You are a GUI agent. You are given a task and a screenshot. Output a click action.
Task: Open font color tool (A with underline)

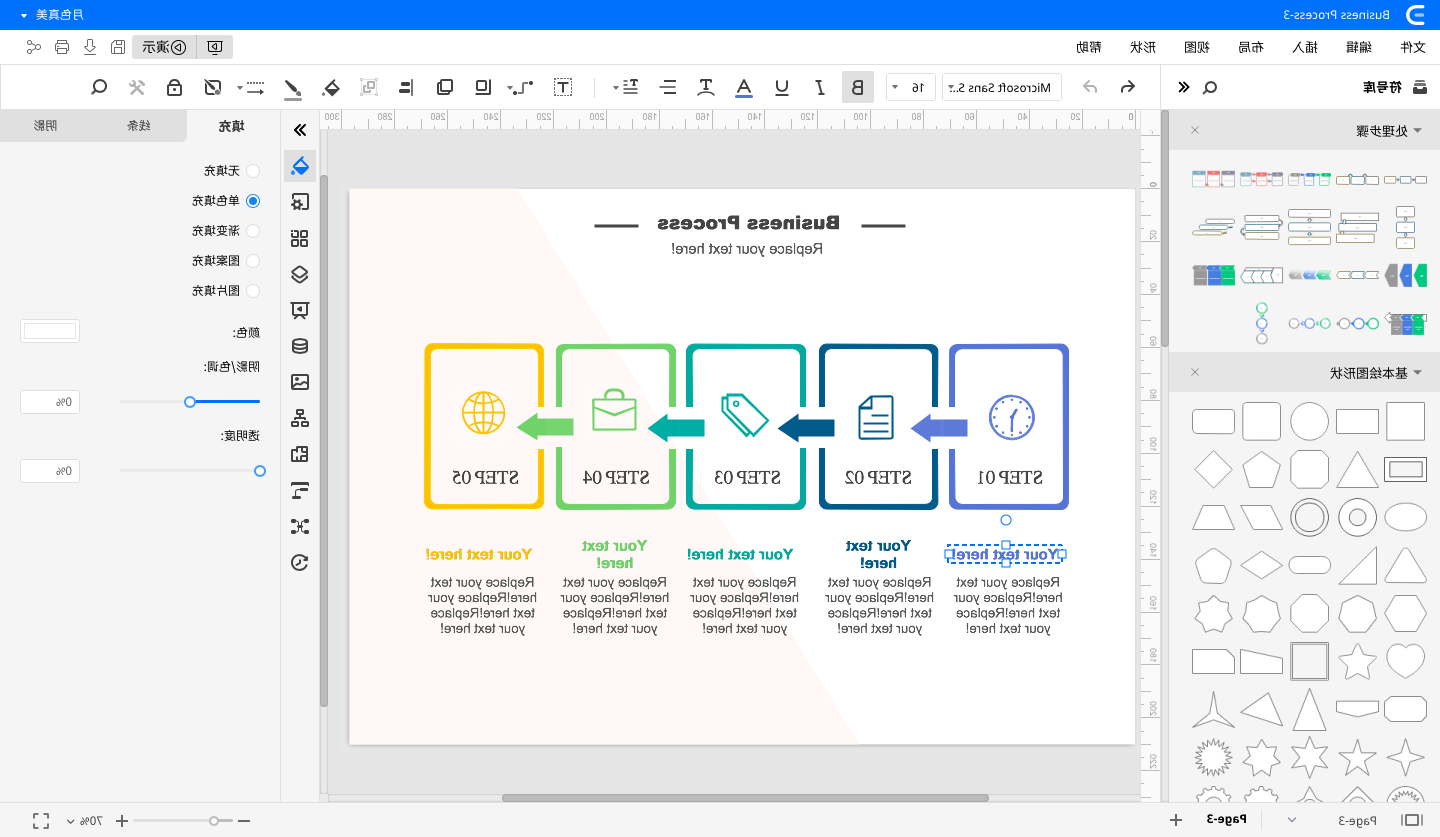click(744, 87)
